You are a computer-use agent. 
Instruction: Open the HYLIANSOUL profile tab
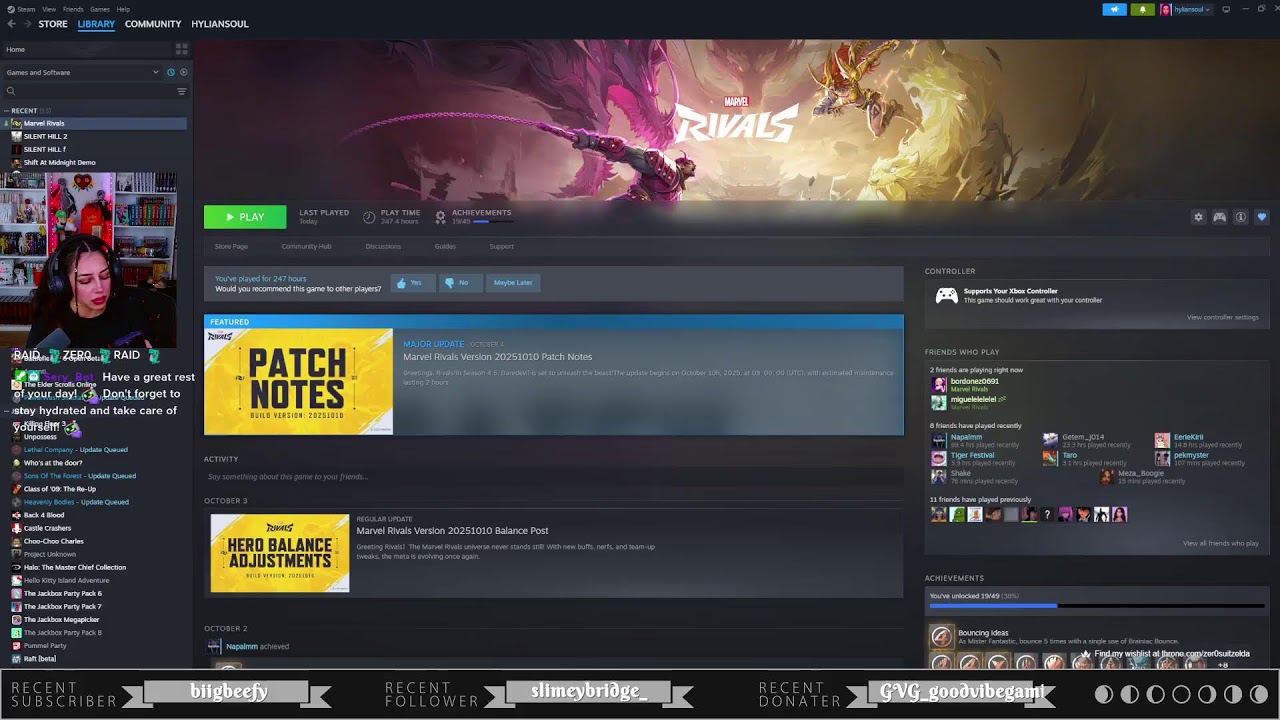pos(220,24)
